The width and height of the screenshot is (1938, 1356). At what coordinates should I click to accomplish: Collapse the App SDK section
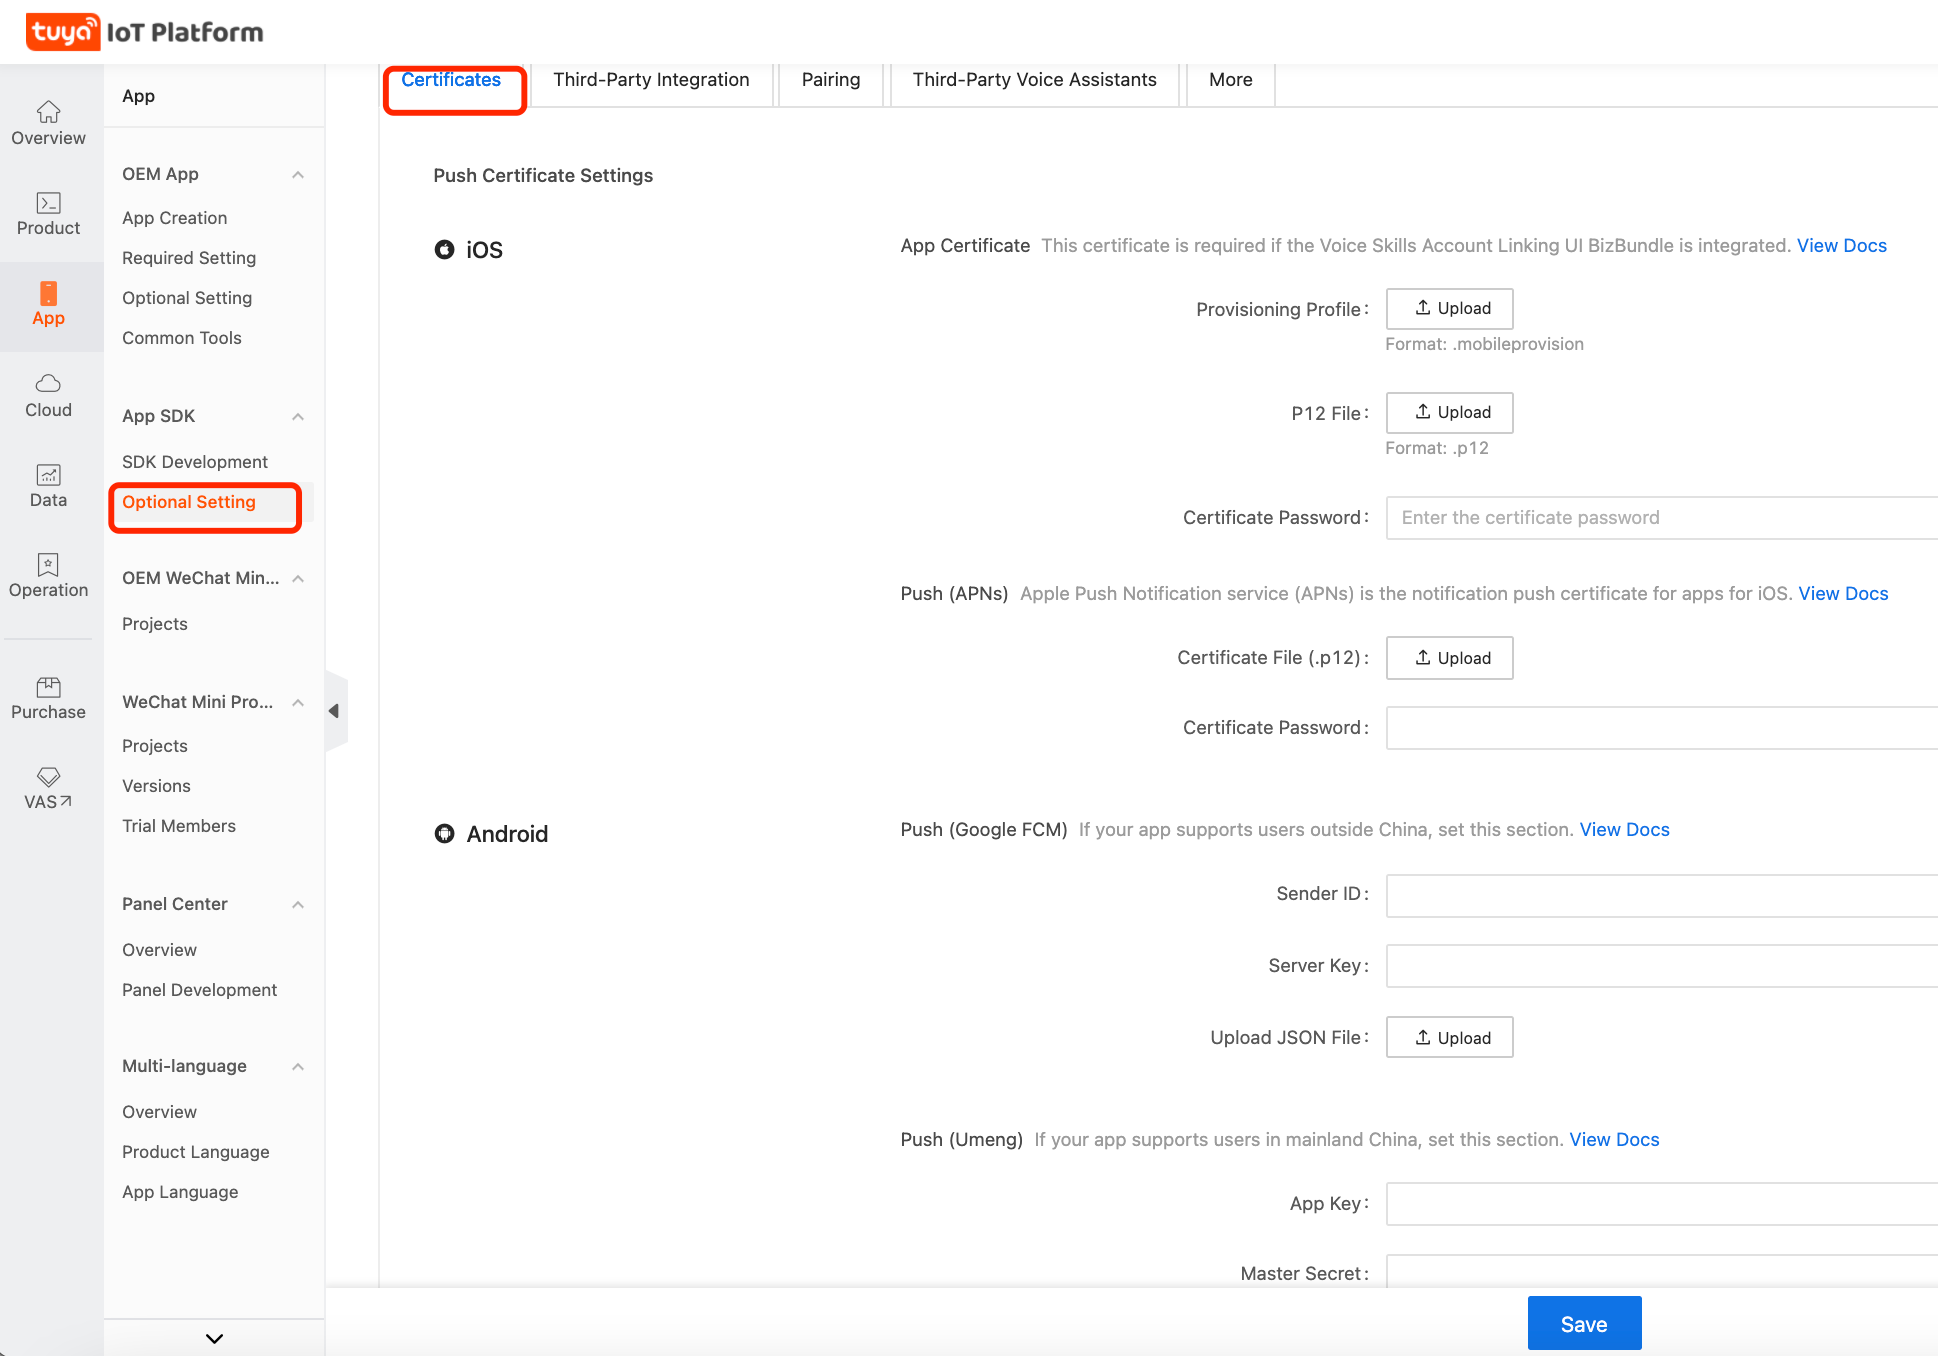pos(299,415)
